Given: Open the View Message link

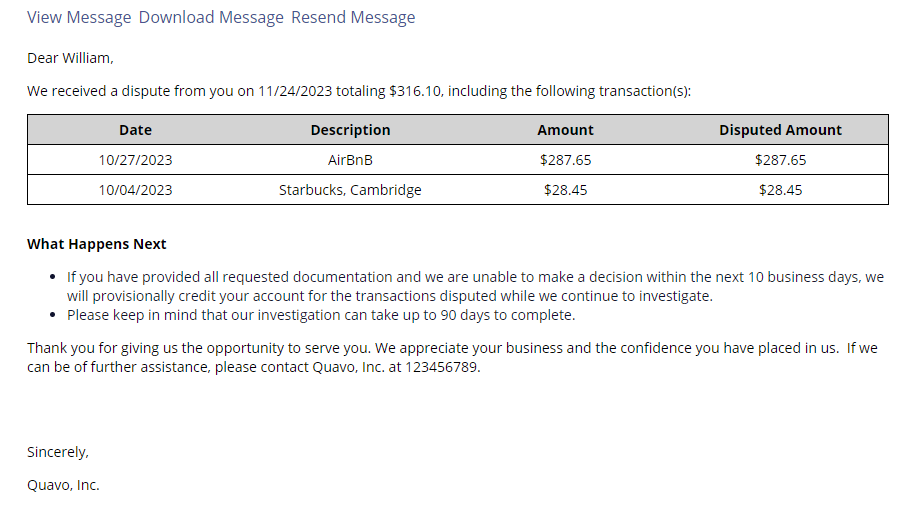Looking at the screenshot, I should click(x=79, y=17).
